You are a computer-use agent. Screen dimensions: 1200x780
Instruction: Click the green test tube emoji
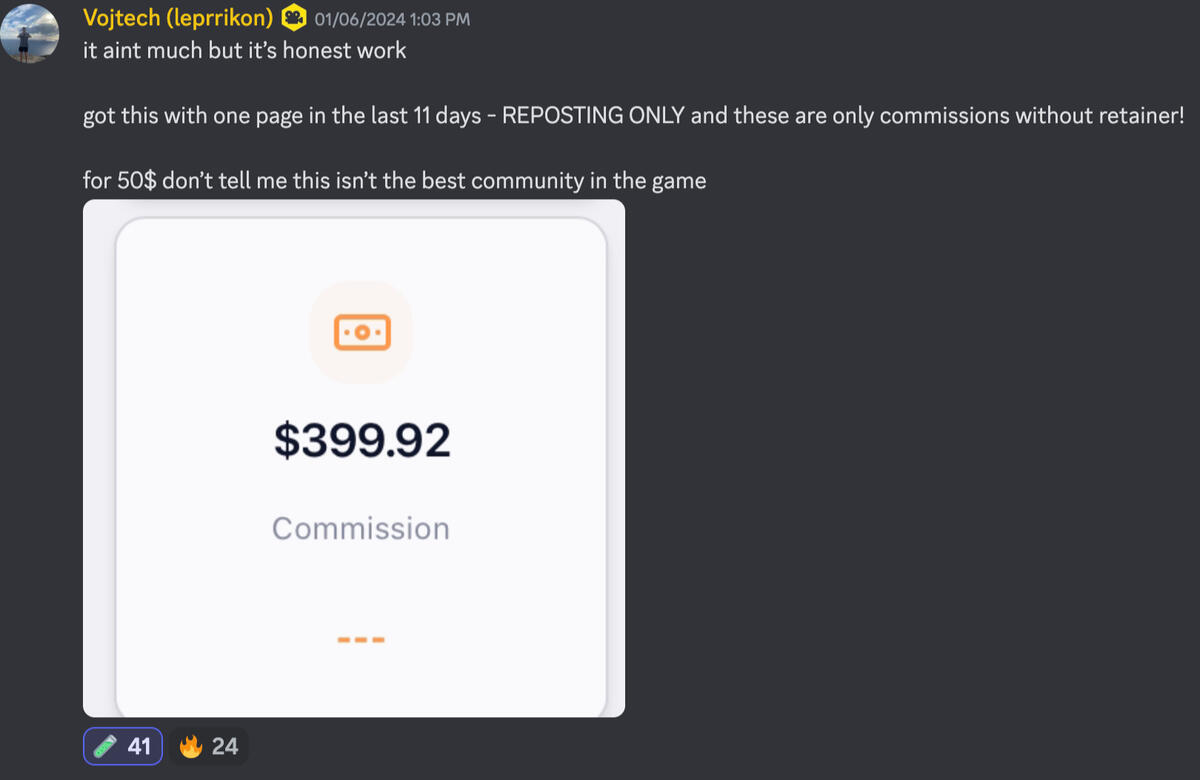[105, 746]
